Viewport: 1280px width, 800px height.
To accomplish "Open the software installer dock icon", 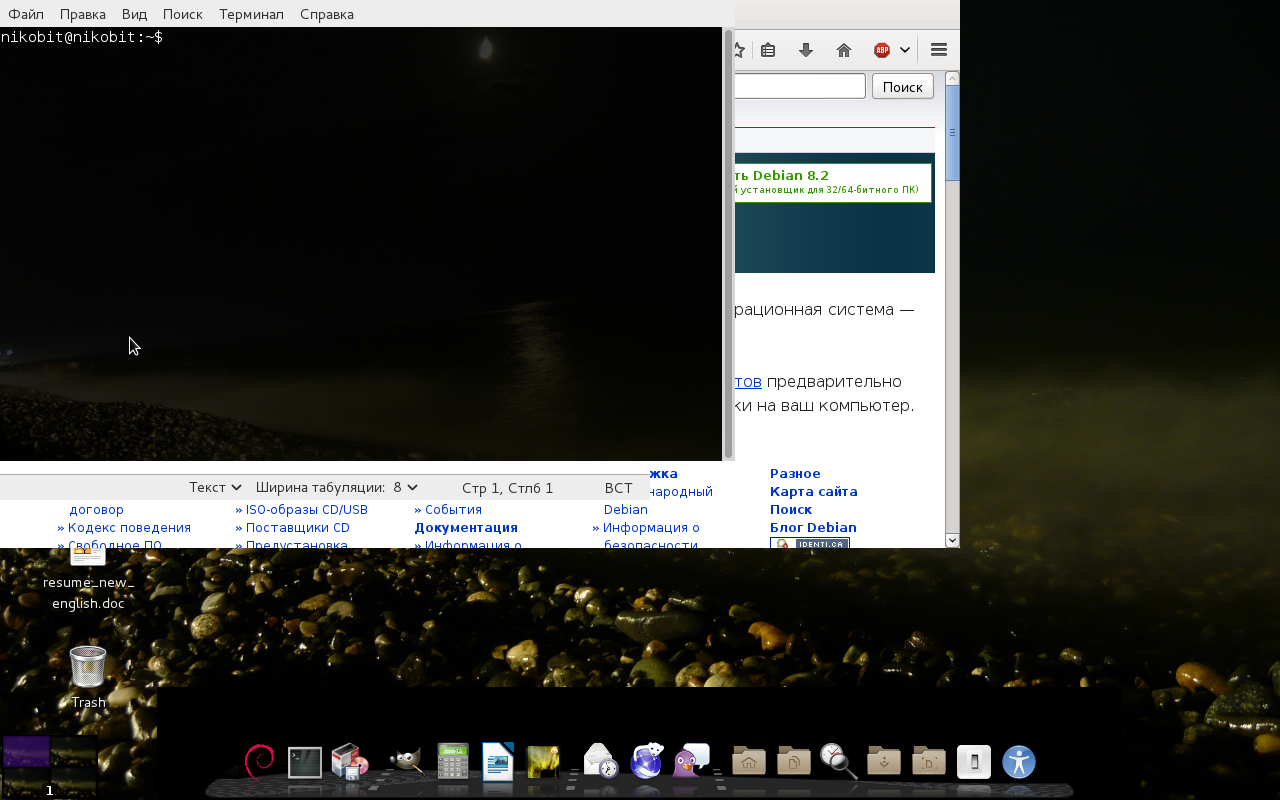I will [350, 762].
